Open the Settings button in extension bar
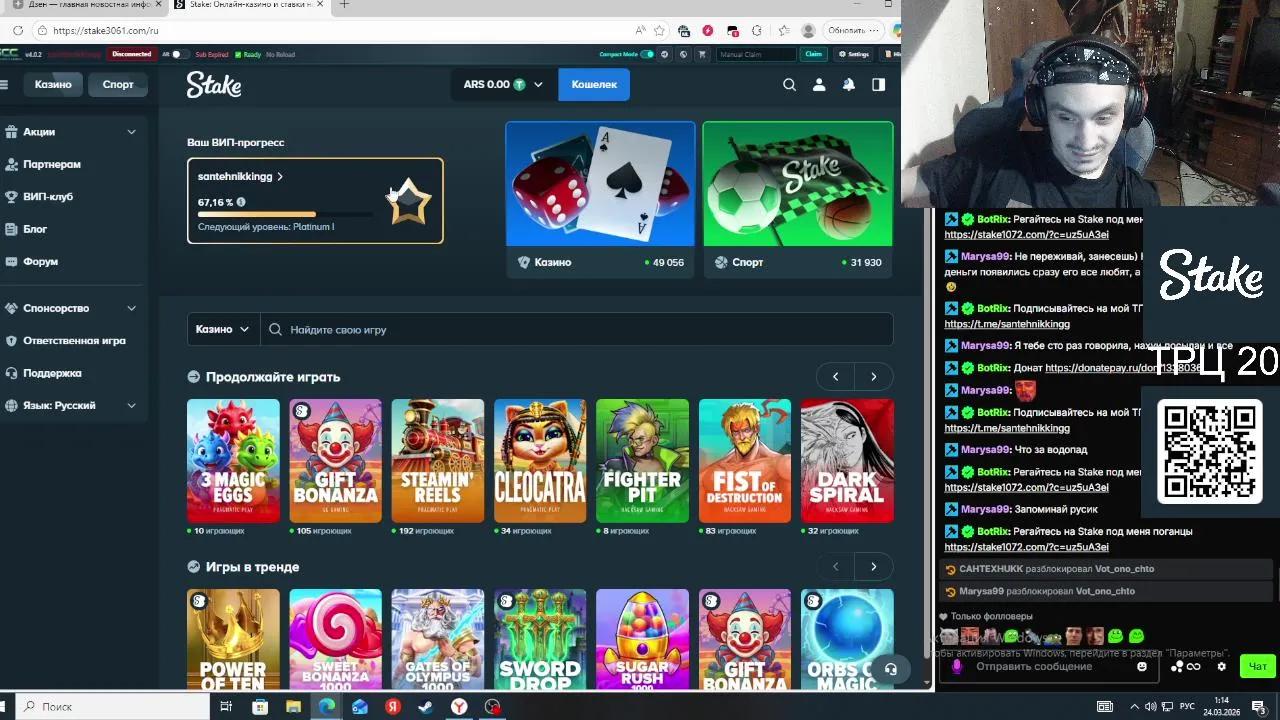 point(854,54)
